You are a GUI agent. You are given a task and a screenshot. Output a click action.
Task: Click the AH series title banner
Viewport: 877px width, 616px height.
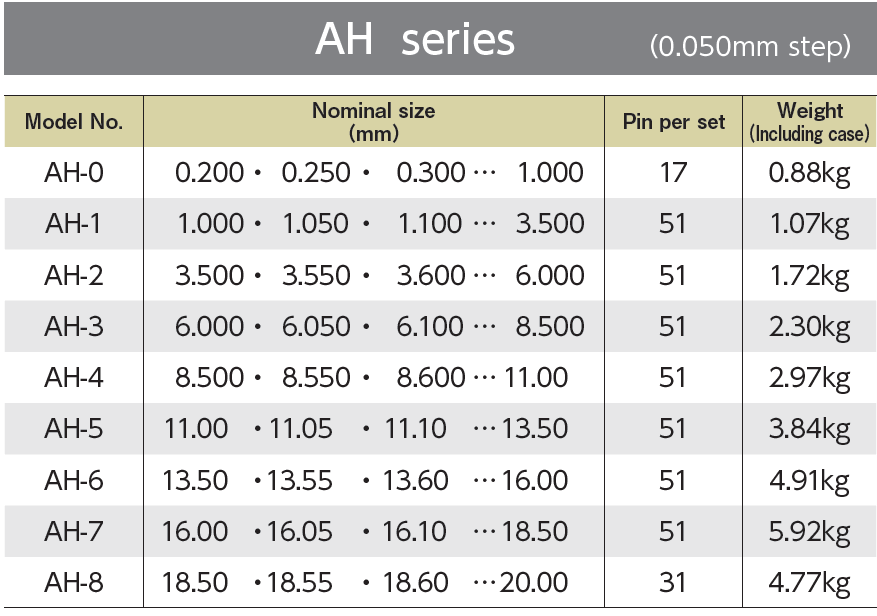(x=440, y=39)
